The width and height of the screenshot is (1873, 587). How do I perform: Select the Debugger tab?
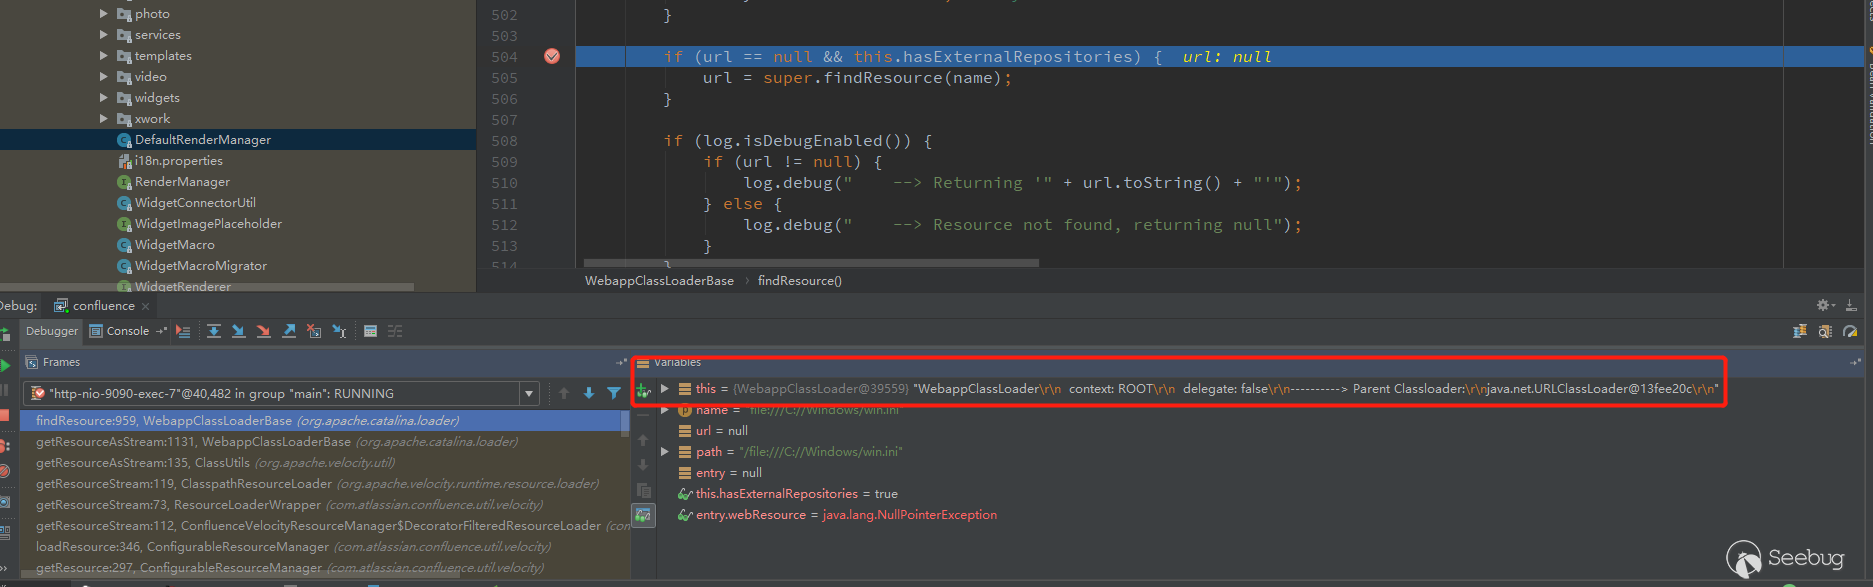pos(51,331)
